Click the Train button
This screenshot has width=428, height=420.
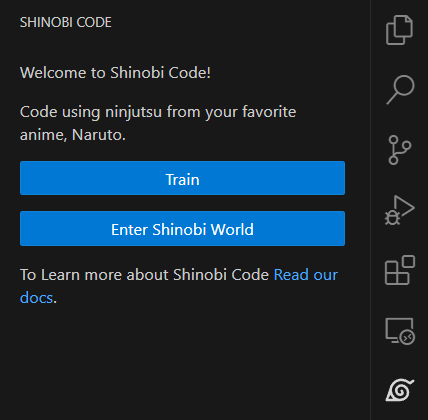tap(182, 178)
